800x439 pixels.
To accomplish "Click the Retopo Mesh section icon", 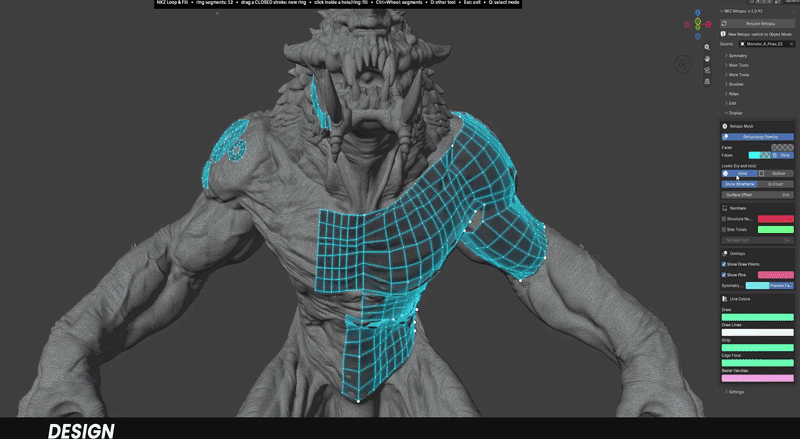I will (724, 126).
